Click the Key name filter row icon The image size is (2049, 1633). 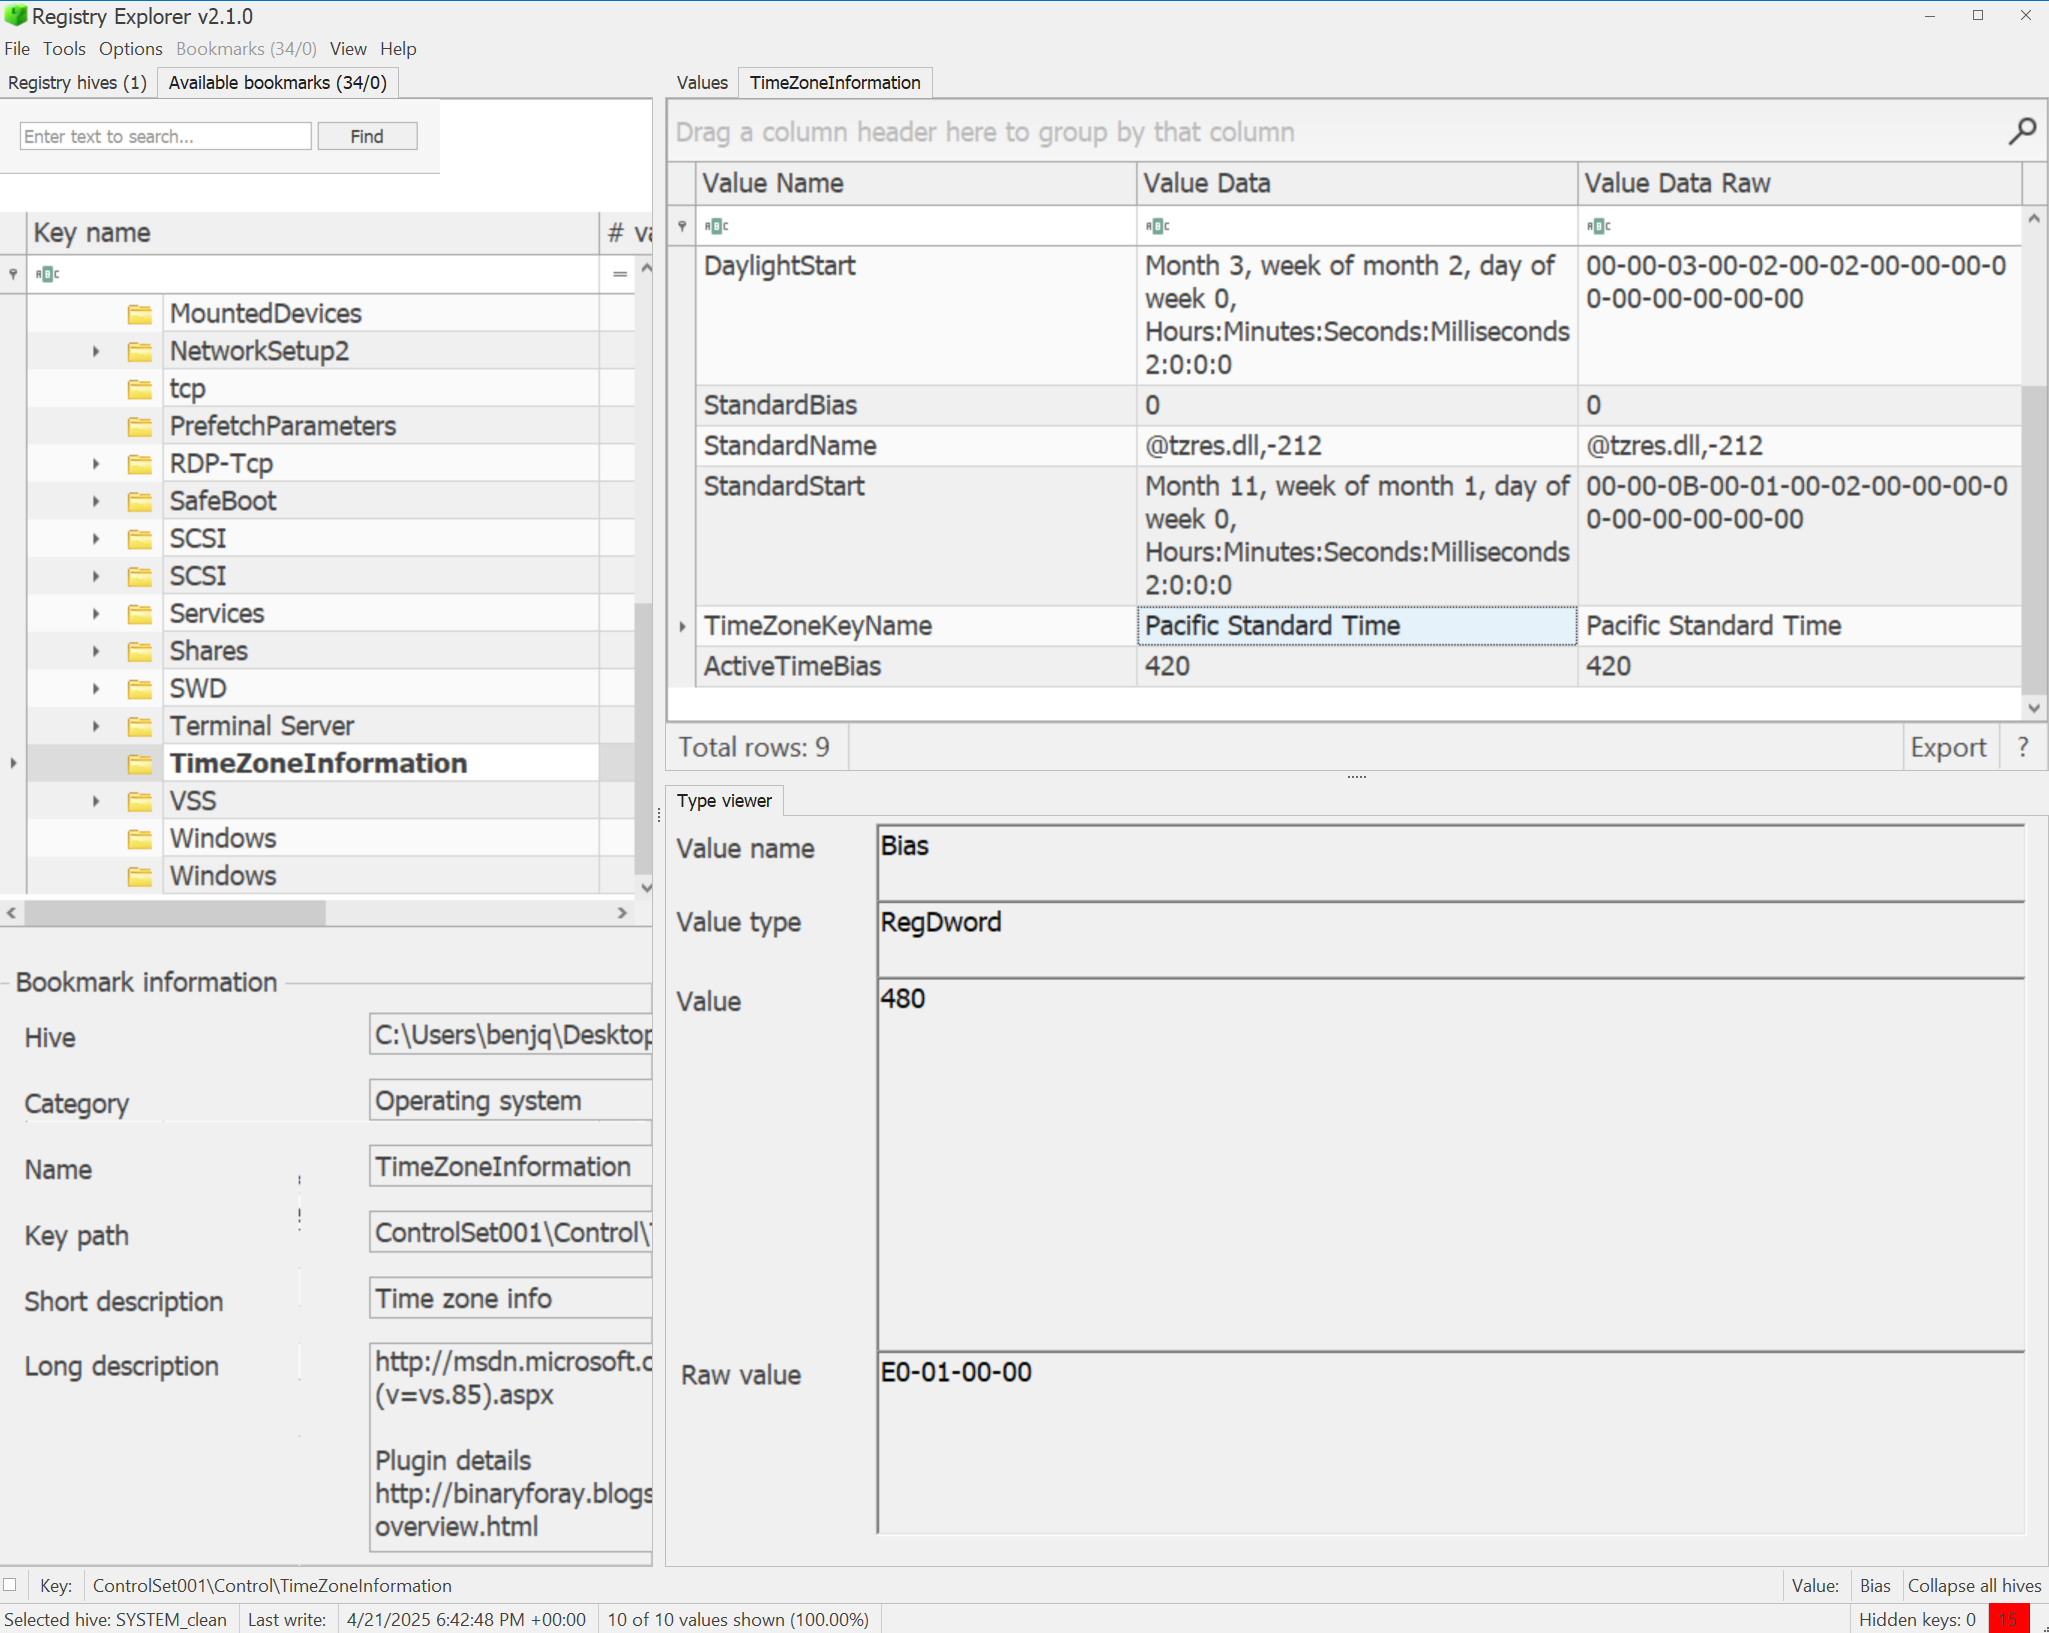pos(47,274)
